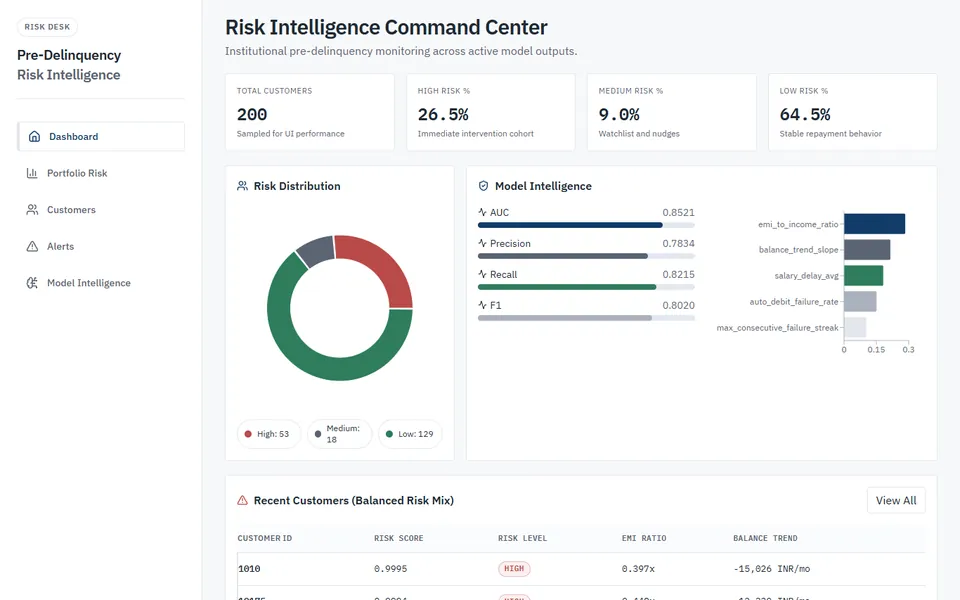Click EMI ratio 0.397x
Image resolution: width=960 pixels, height=600 pixels.
[x=638, y=569]
